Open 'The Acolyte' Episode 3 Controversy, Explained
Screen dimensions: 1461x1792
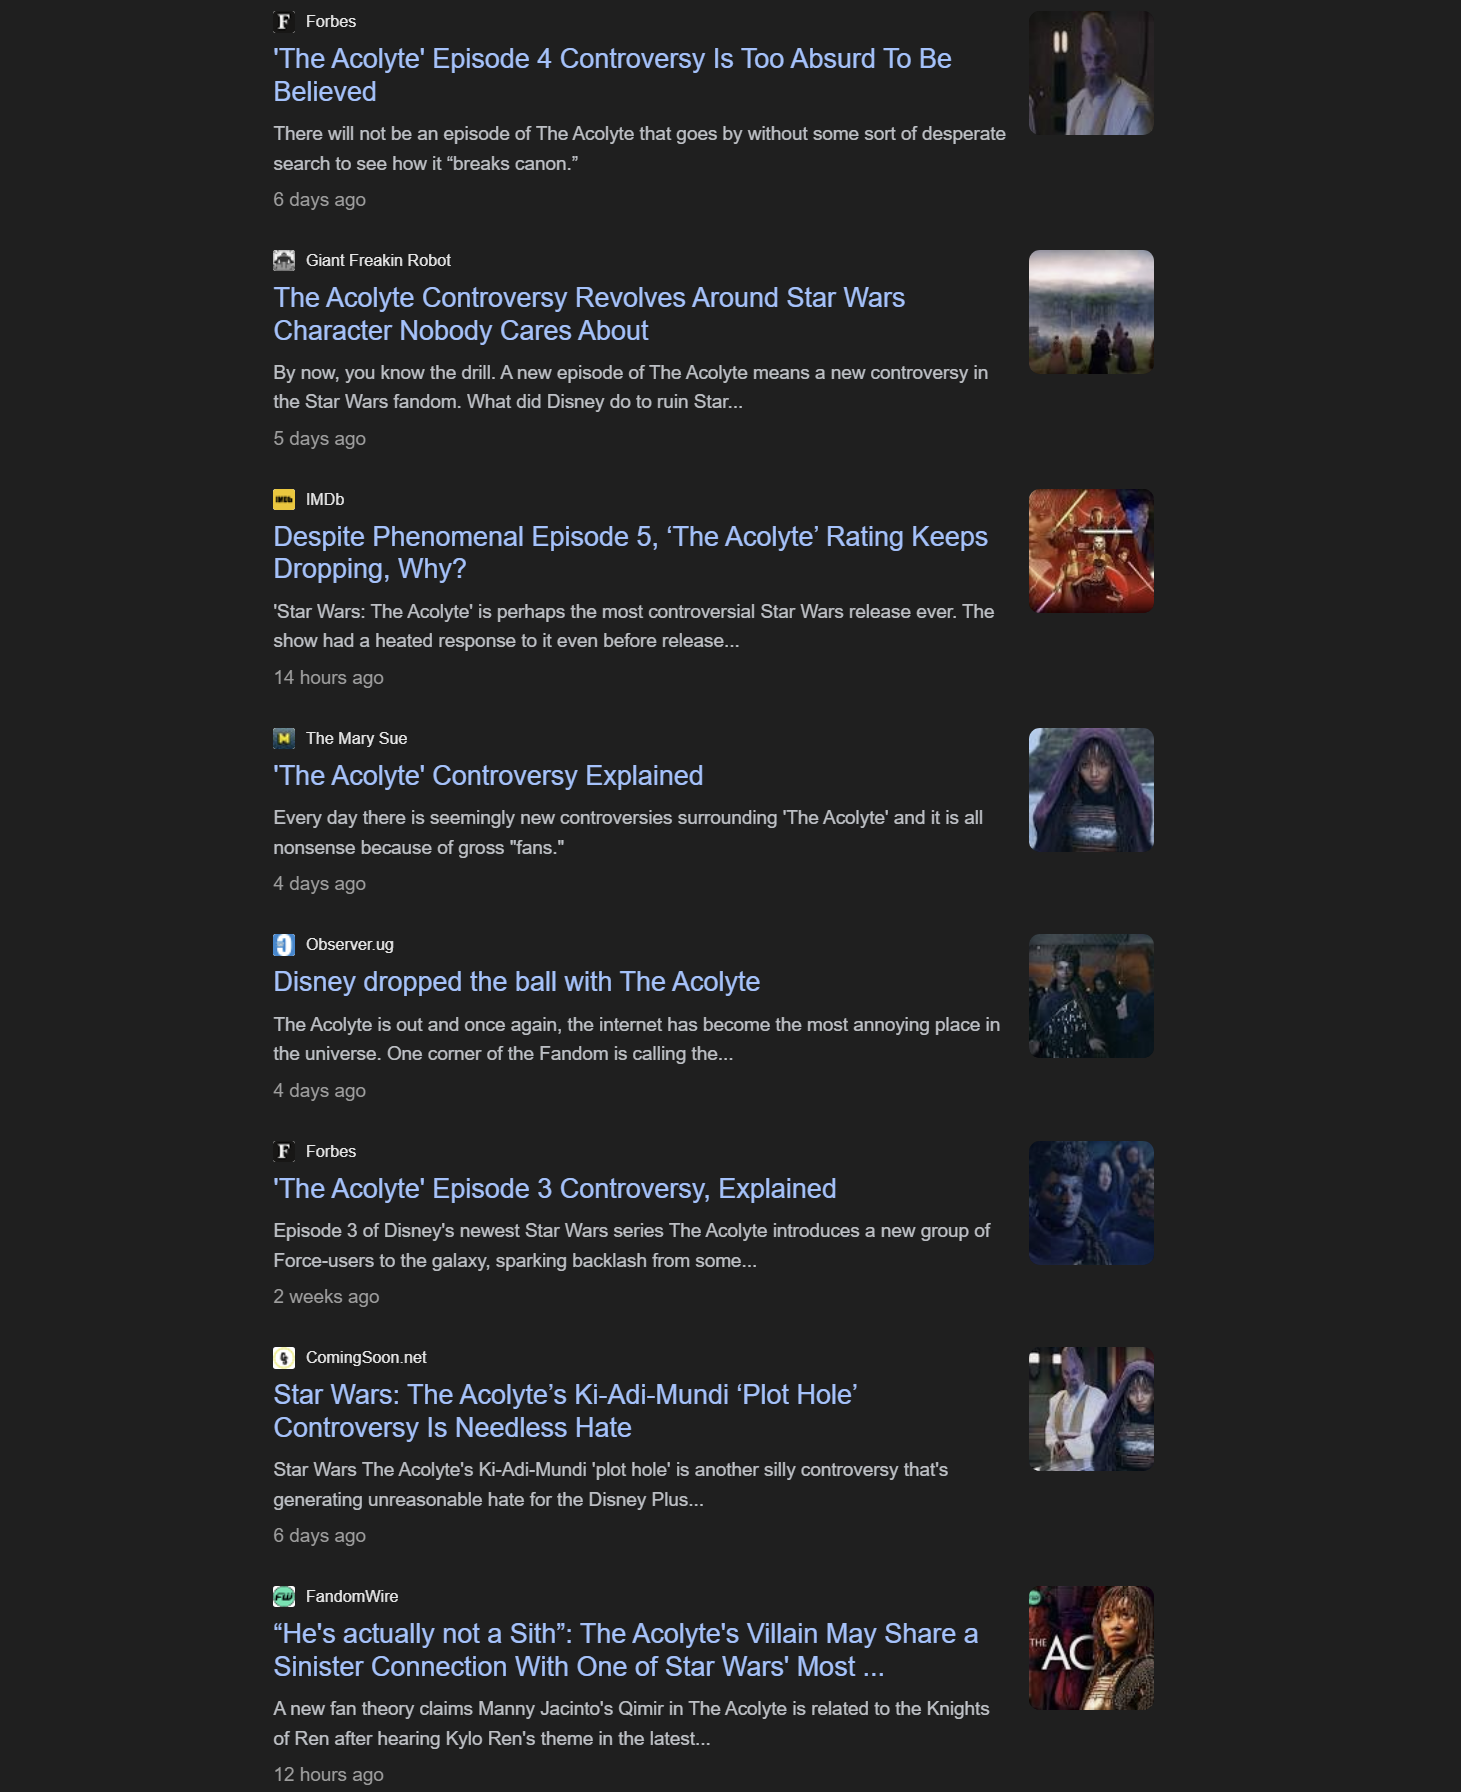point(555,1189)
